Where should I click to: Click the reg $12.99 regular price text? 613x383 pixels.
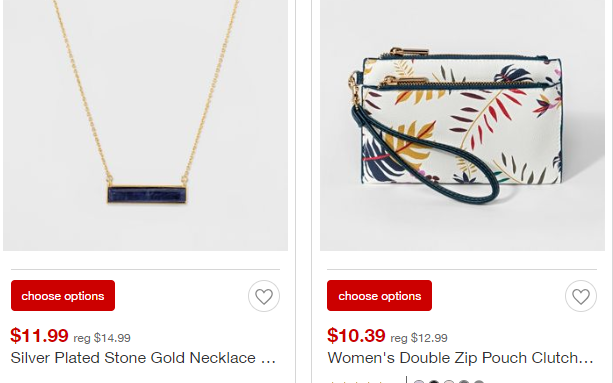point(419,338)
